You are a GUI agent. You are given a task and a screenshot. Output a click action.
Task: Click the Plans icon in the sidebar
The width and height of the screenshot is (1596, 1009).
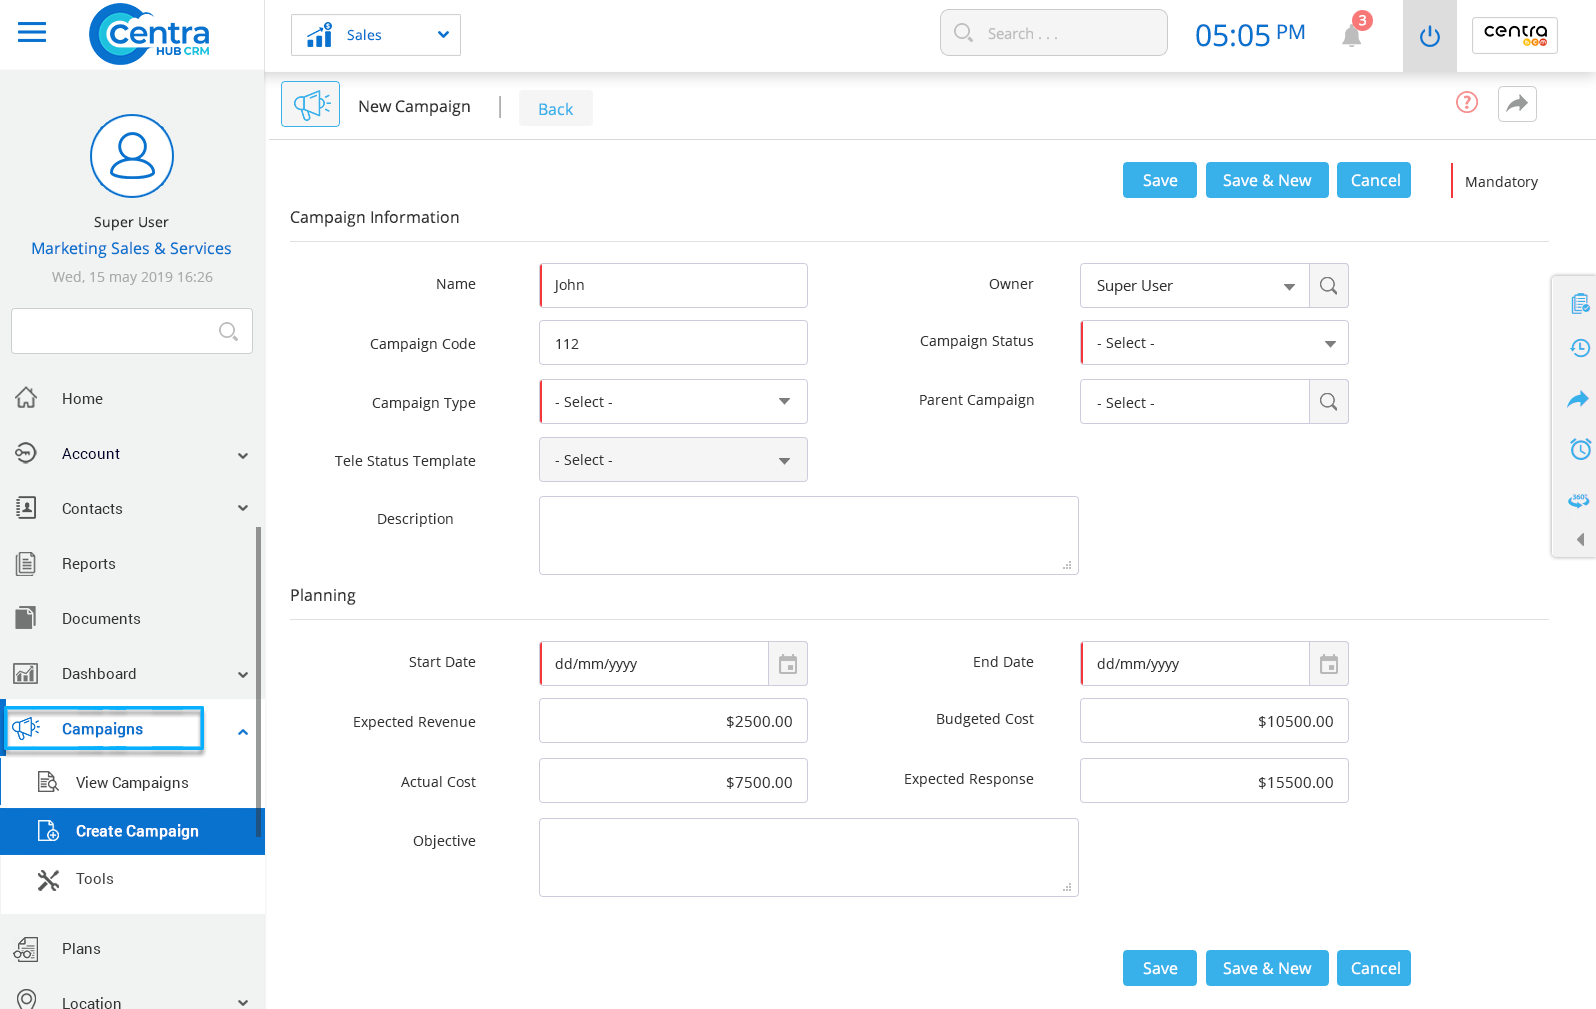[26, 949]
